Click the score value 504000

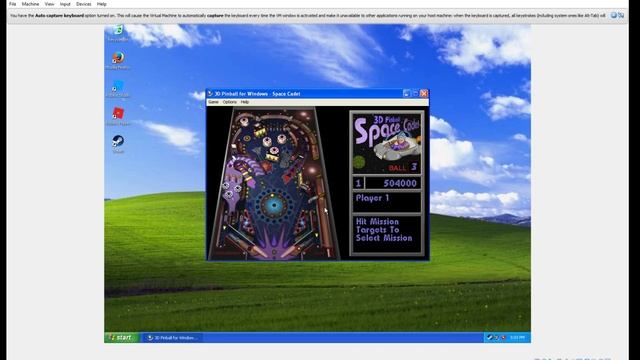400,183
